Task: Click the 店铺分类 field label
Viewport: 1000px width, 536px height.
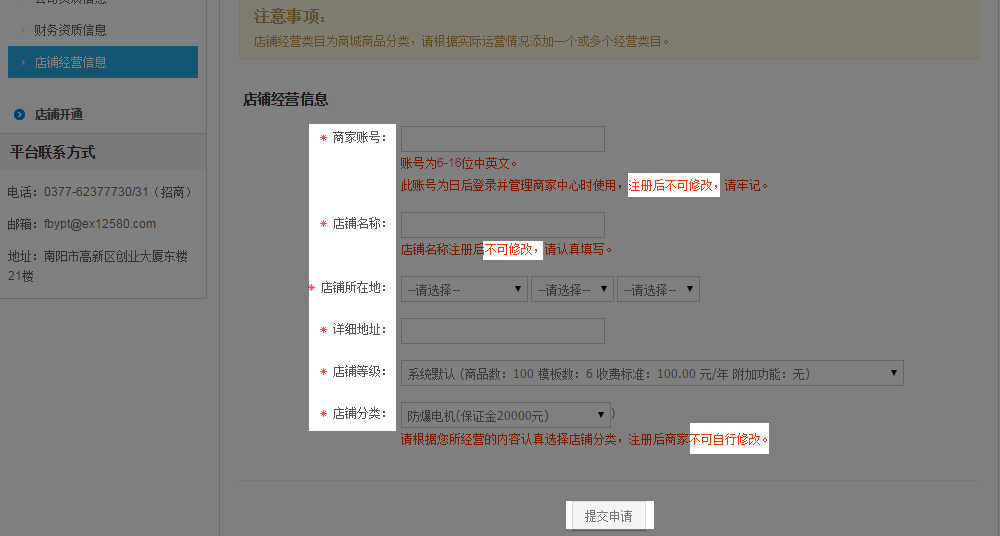Action: (359, 414)
